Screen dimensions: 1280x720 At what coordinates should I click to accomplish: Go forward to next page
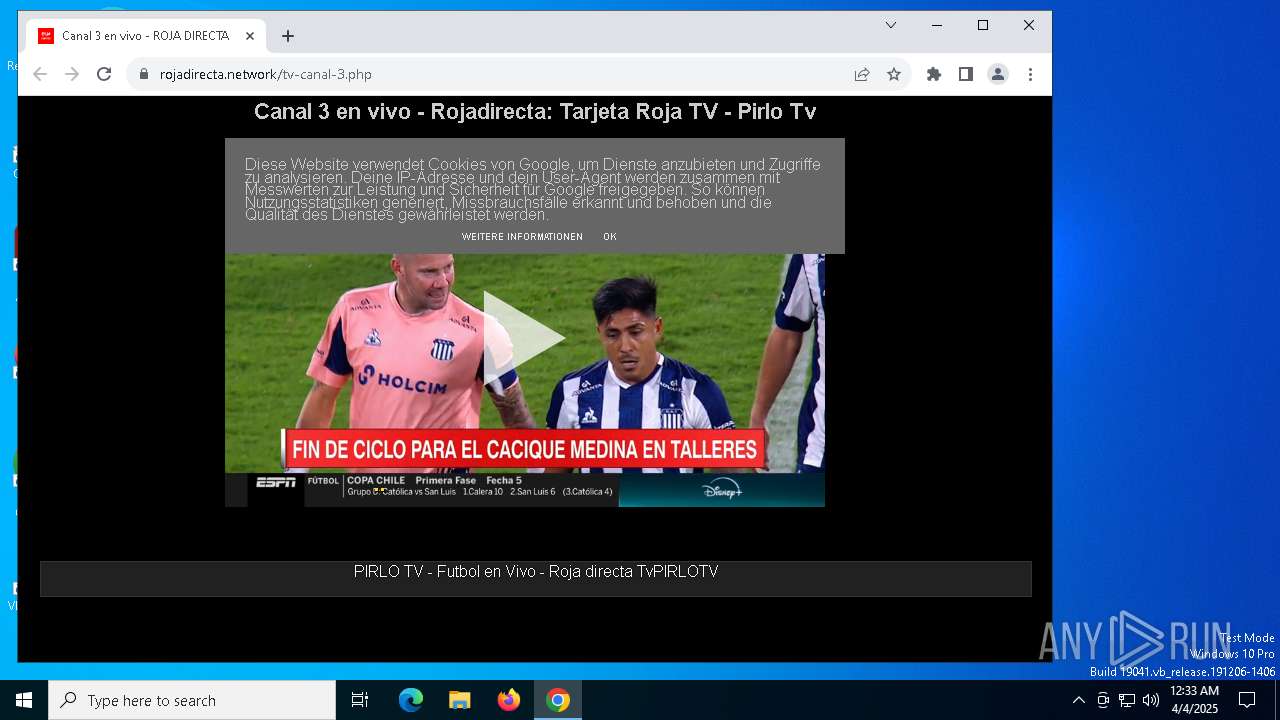pyautogui.click(x=72, y=74)
